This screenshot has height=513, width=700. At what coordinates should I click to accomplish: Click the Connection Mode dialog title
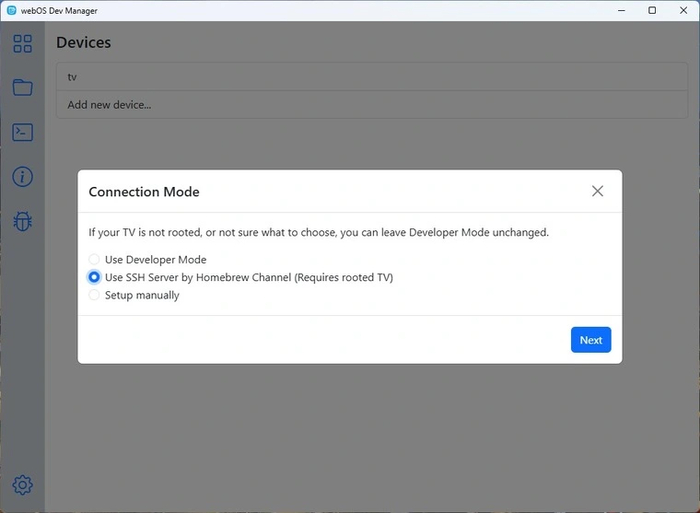144,192
